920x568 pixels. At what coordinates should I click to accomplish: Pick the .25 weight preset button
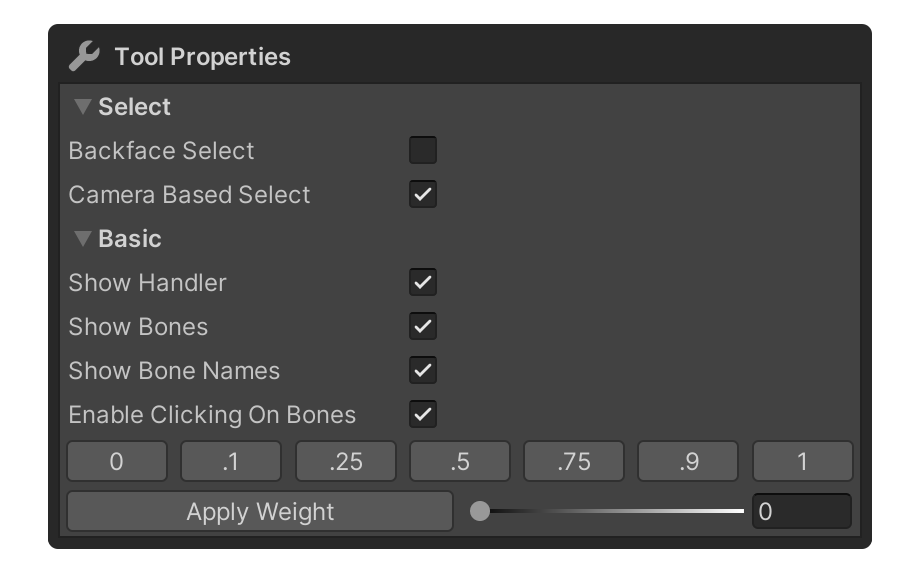pos(346,462)
